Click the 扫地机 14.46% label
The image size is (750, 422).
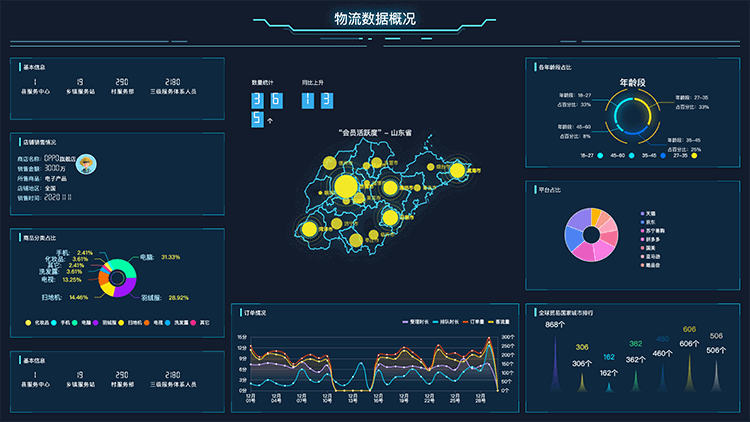[x=65, y=297]
